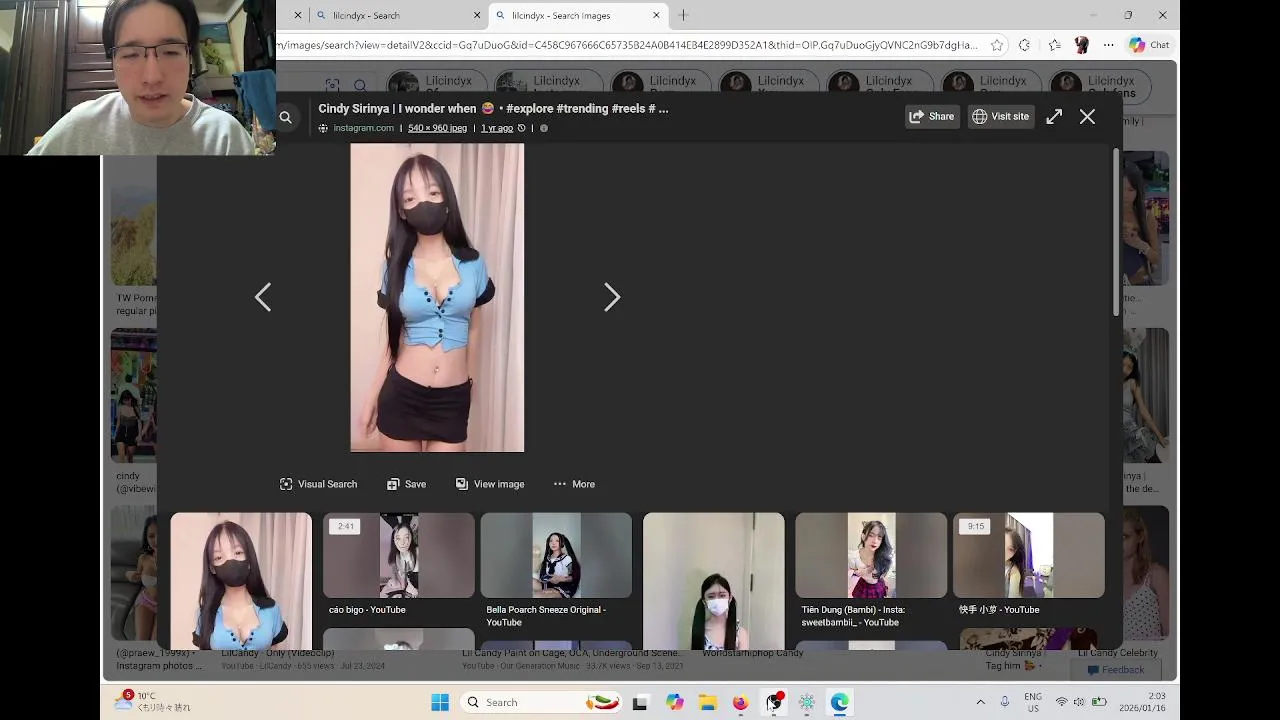Open the Edge settings and more menu
This screenshot has height=720, width=1280.
pos(1108,45)
